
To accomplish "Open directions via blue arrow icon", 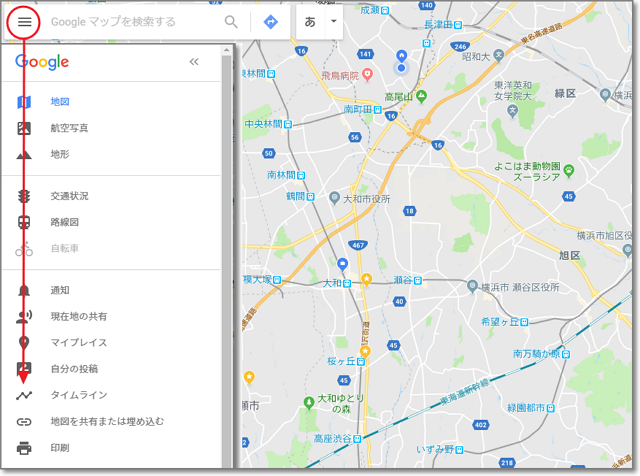I will [270, 21].
